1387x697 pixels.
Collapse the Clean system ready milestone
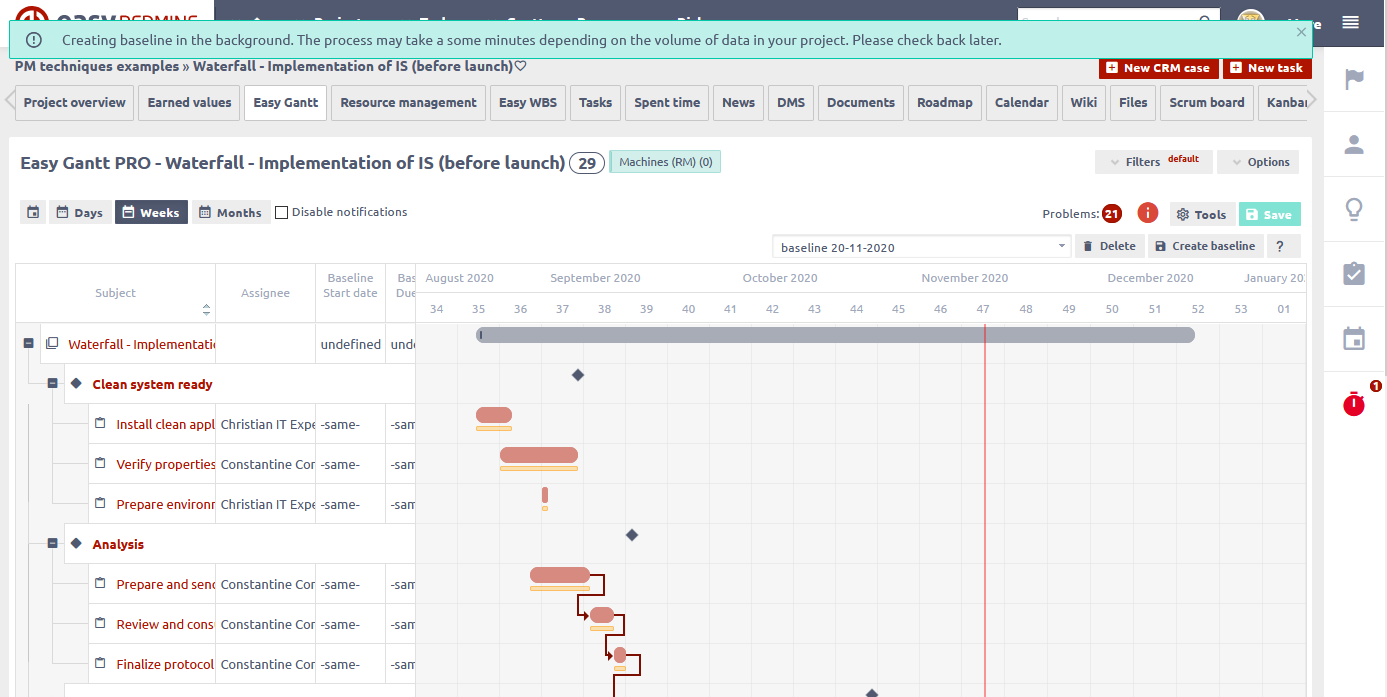coord(52,384)
